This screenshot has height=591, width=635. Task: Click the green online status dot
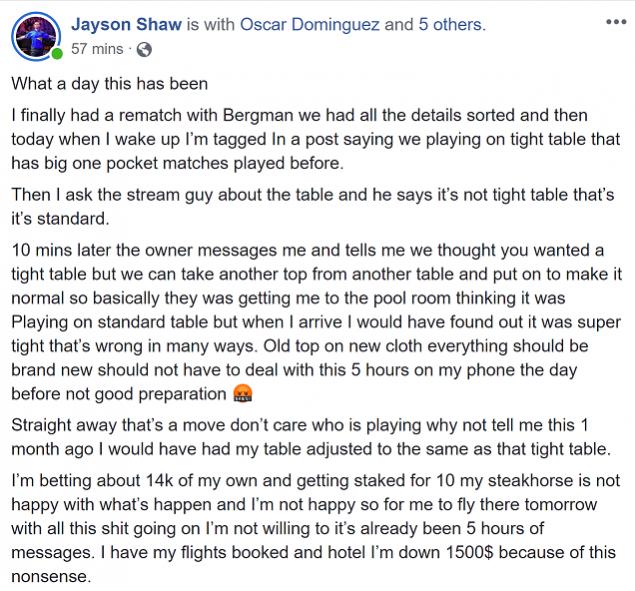click(x=56, y=52)
